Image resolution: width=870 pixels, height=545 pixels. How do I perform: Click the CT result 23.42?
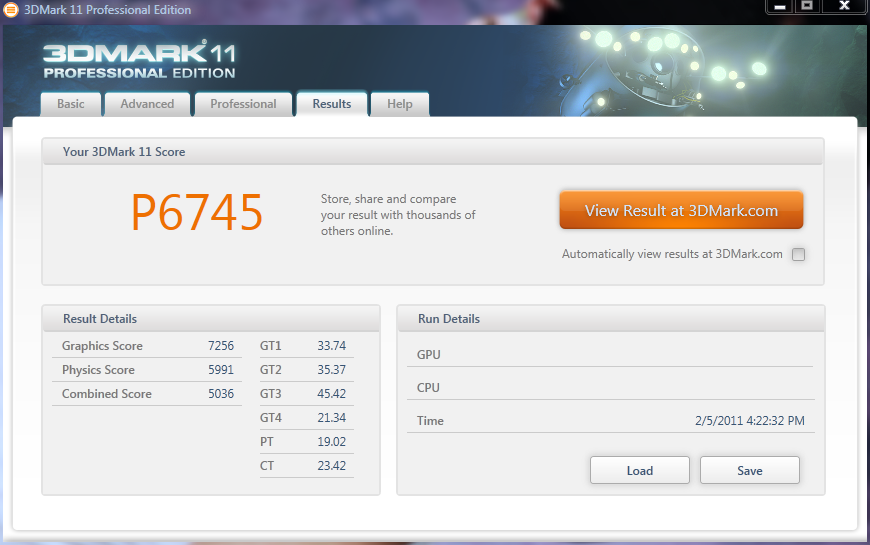point(331,466)
